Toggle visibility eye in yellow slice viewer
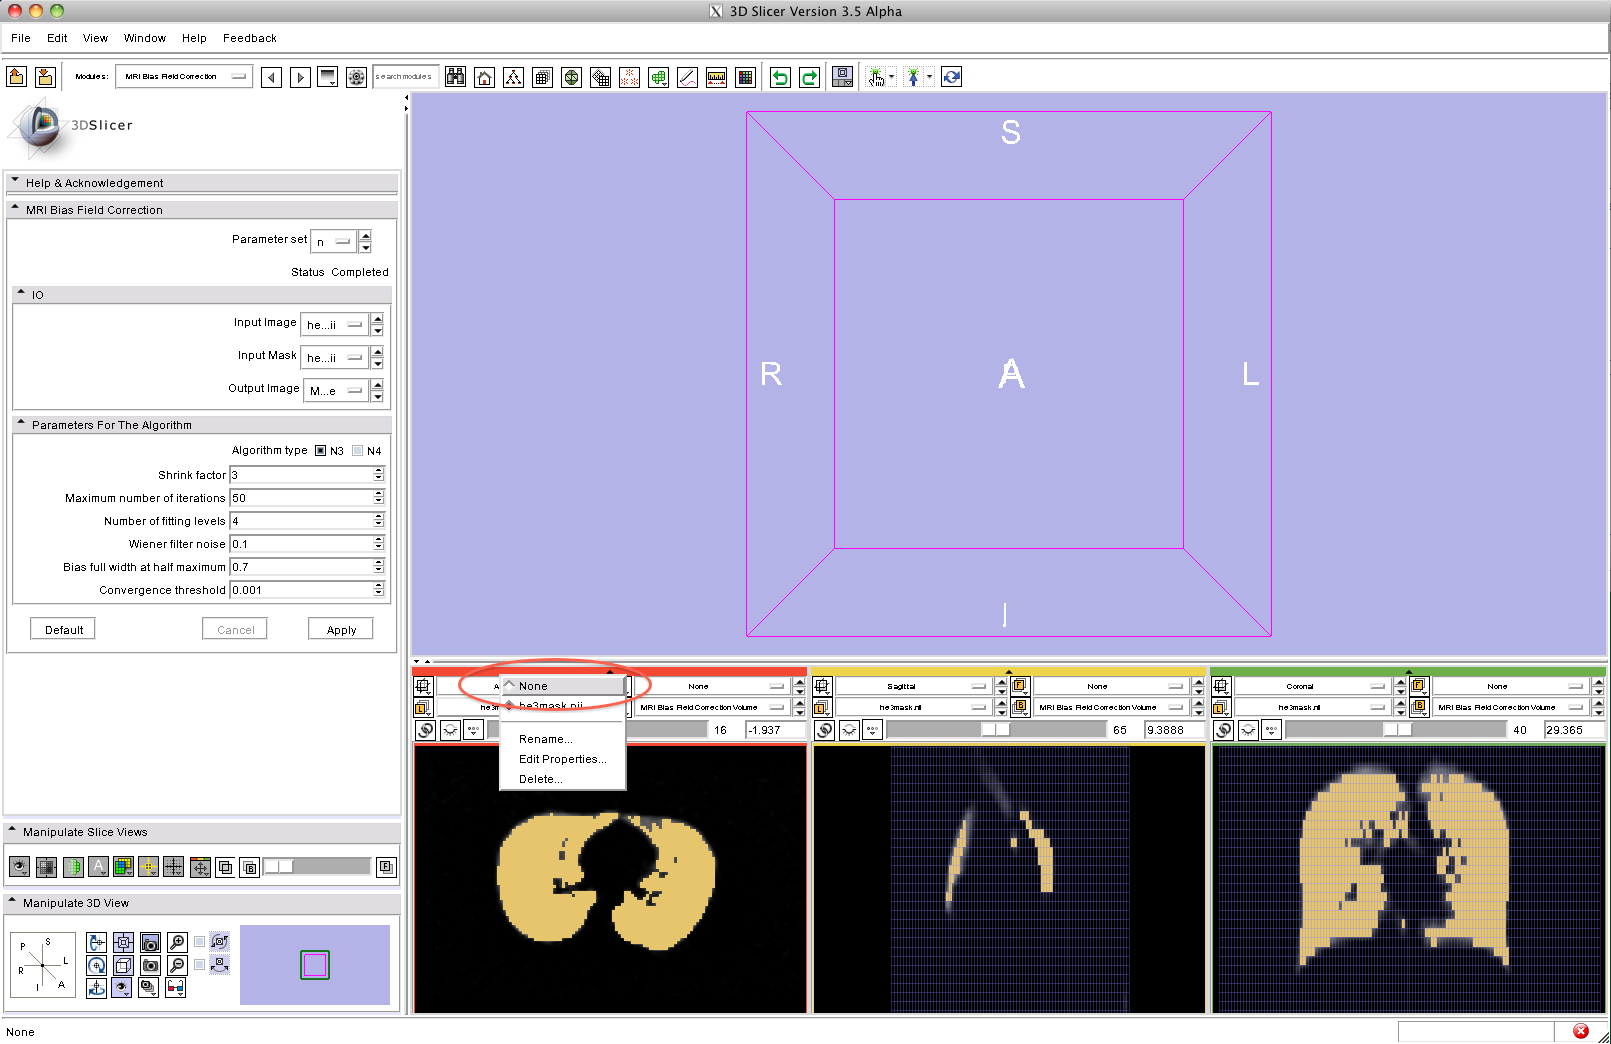1611x1044 pixels. point(849,730)
